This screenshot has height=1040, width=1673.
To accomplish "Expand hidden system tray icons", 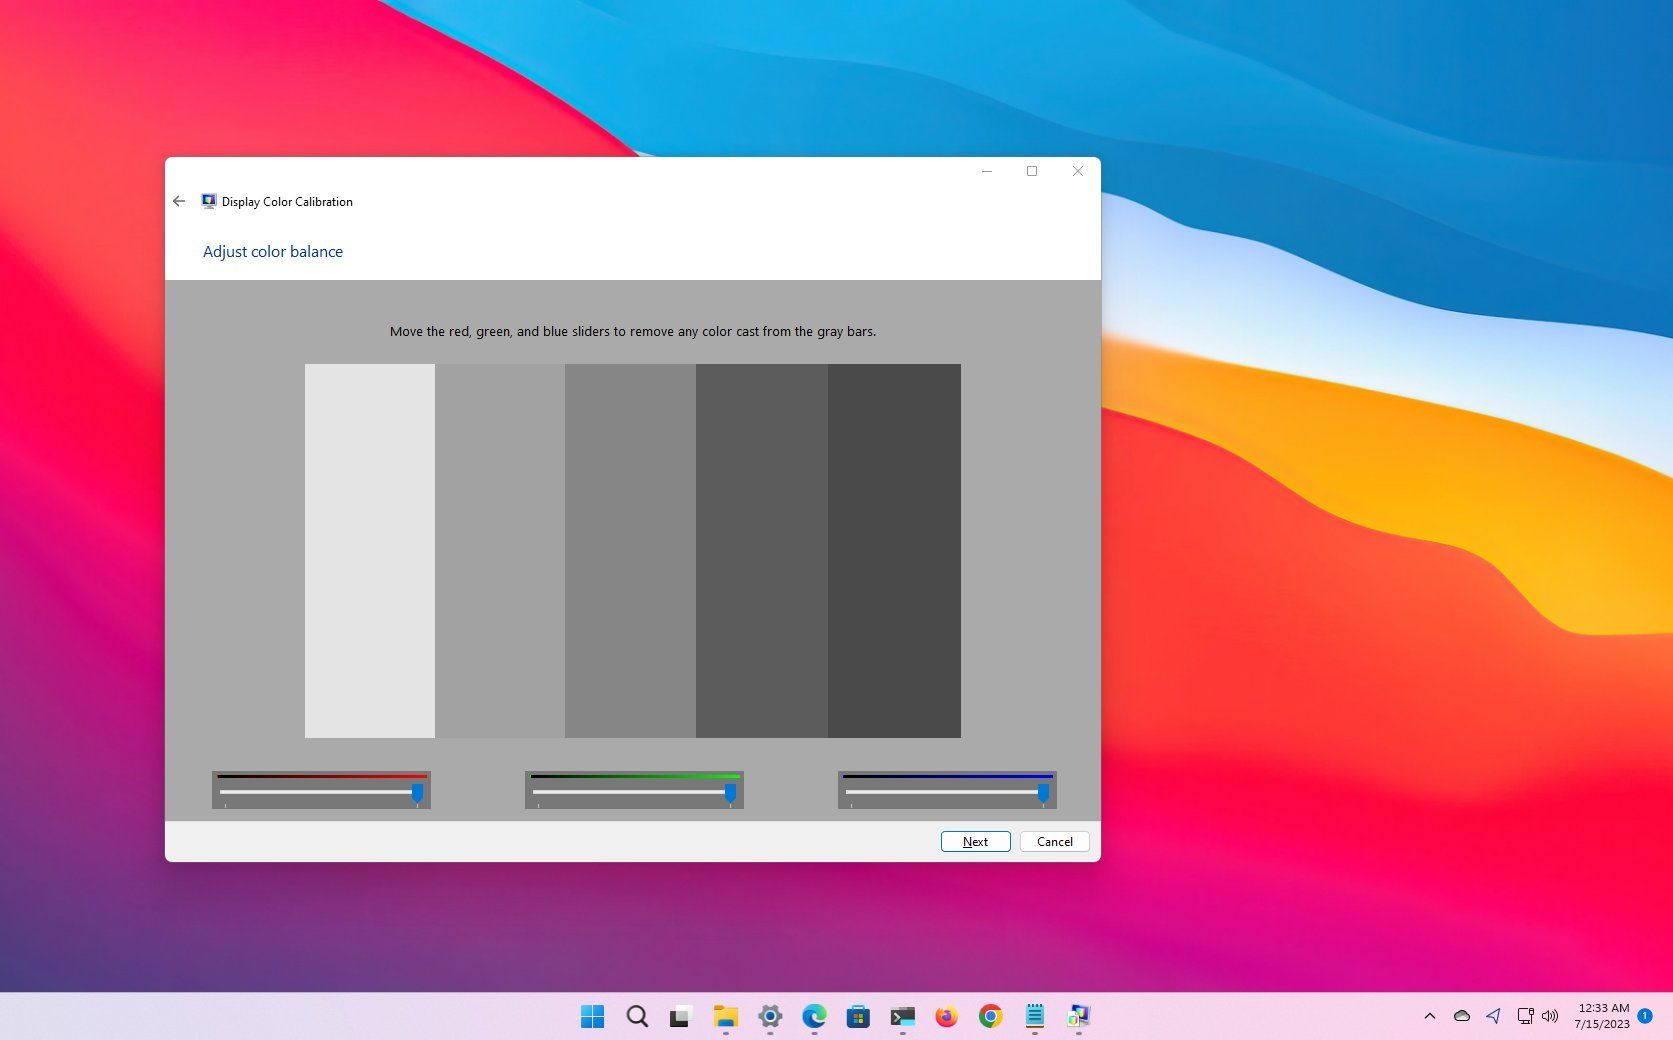I will 1429,1016.
